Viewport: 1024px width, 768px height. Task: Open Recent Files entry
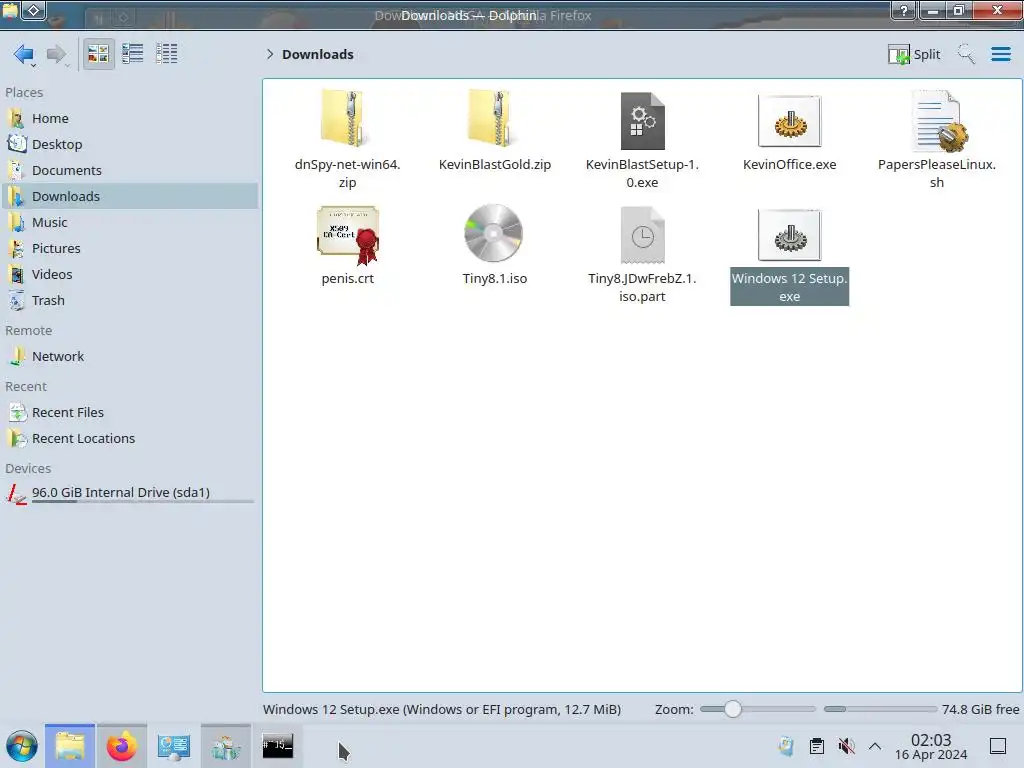click(x=131, y=413)
